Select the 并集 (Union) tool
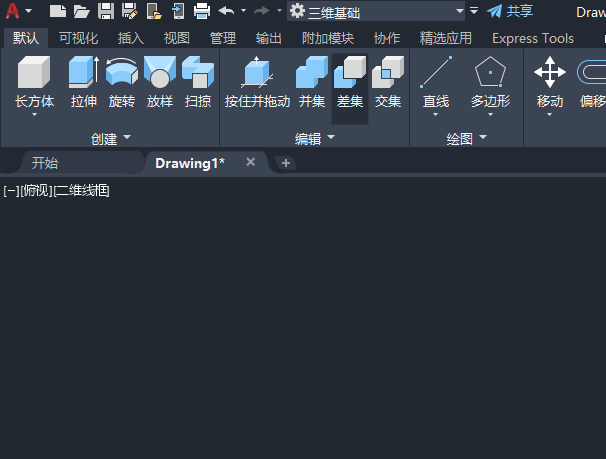 pyautogui.click(x=312, y=82)
